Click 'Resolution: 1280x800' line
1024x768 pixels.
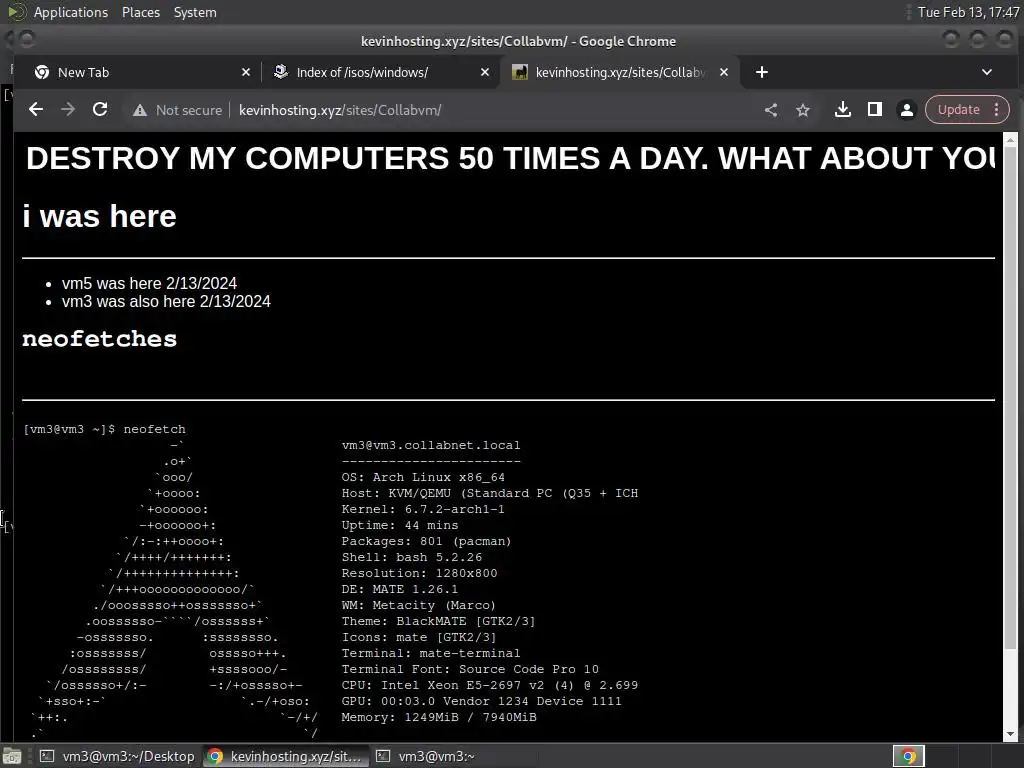[x=419, y=573]
